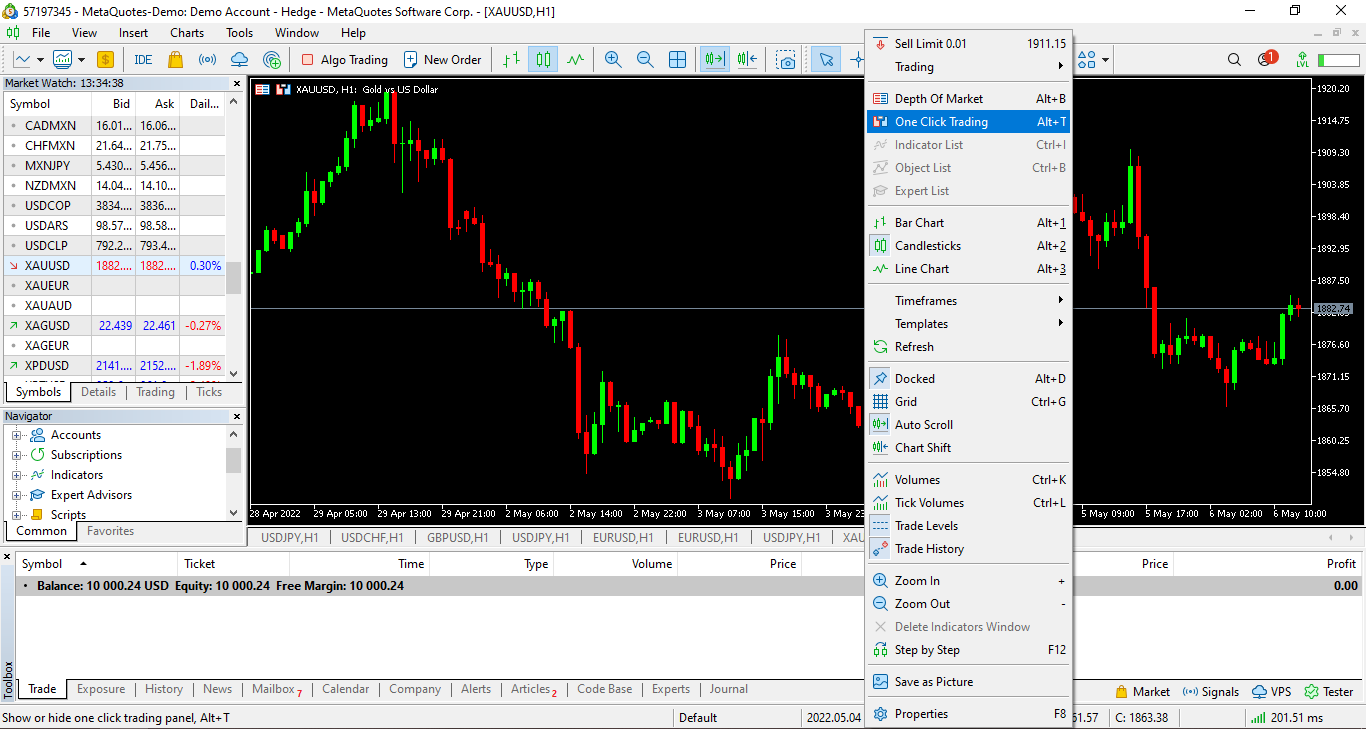Click the connection status 201.51 ms indicator

[x=1286, y=718]
